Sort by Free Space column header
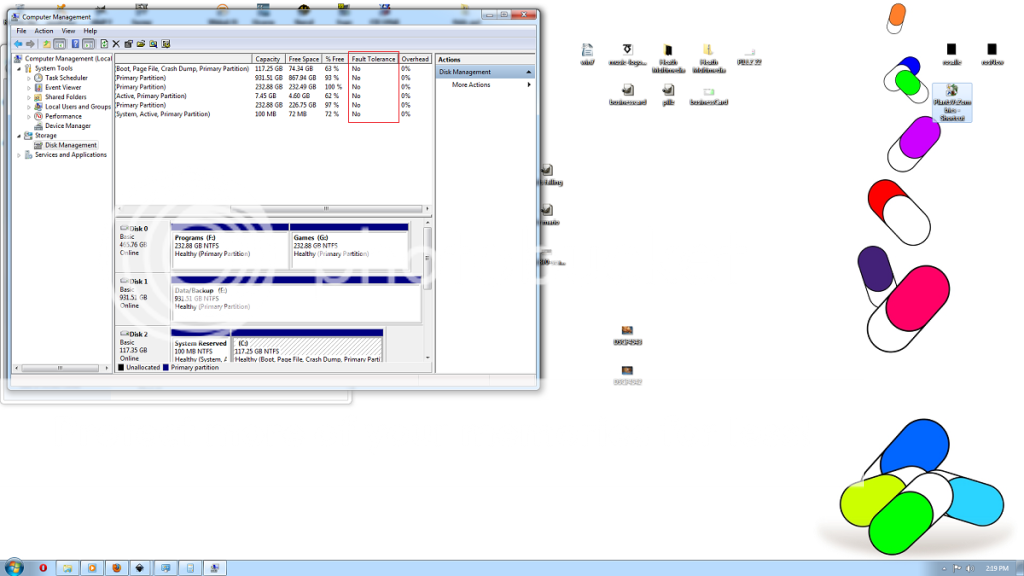This screenshot has width=1024, height=576. pos(303,60)
